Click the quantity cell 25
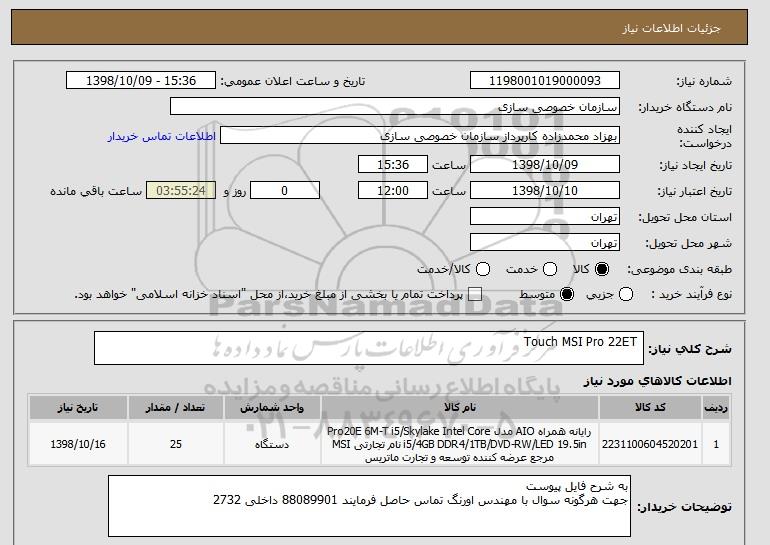The width and height of the screenshot is (770, 545). [x=176, y=444]
